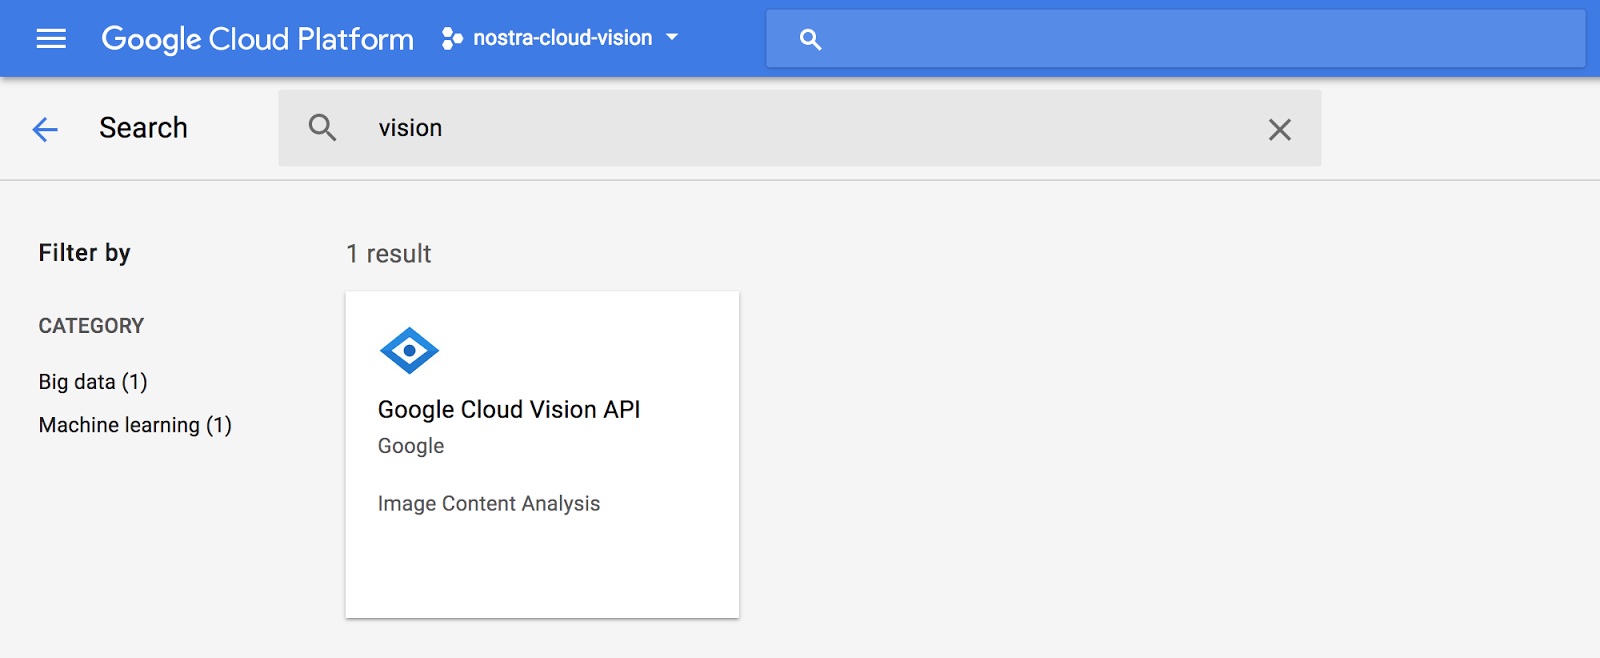This screenshot has width=1600, height=658.
Task: Click the search box containing vision
Action: [x=800, y=128]
